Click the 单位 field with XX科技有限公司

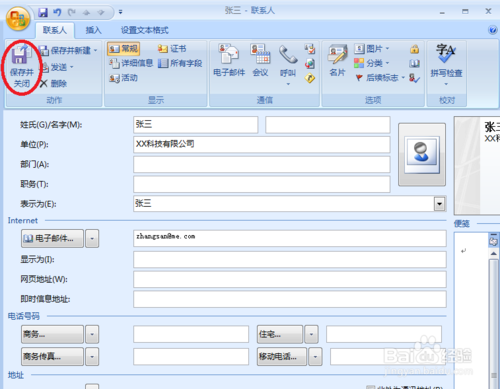click(x=262, y=144)
